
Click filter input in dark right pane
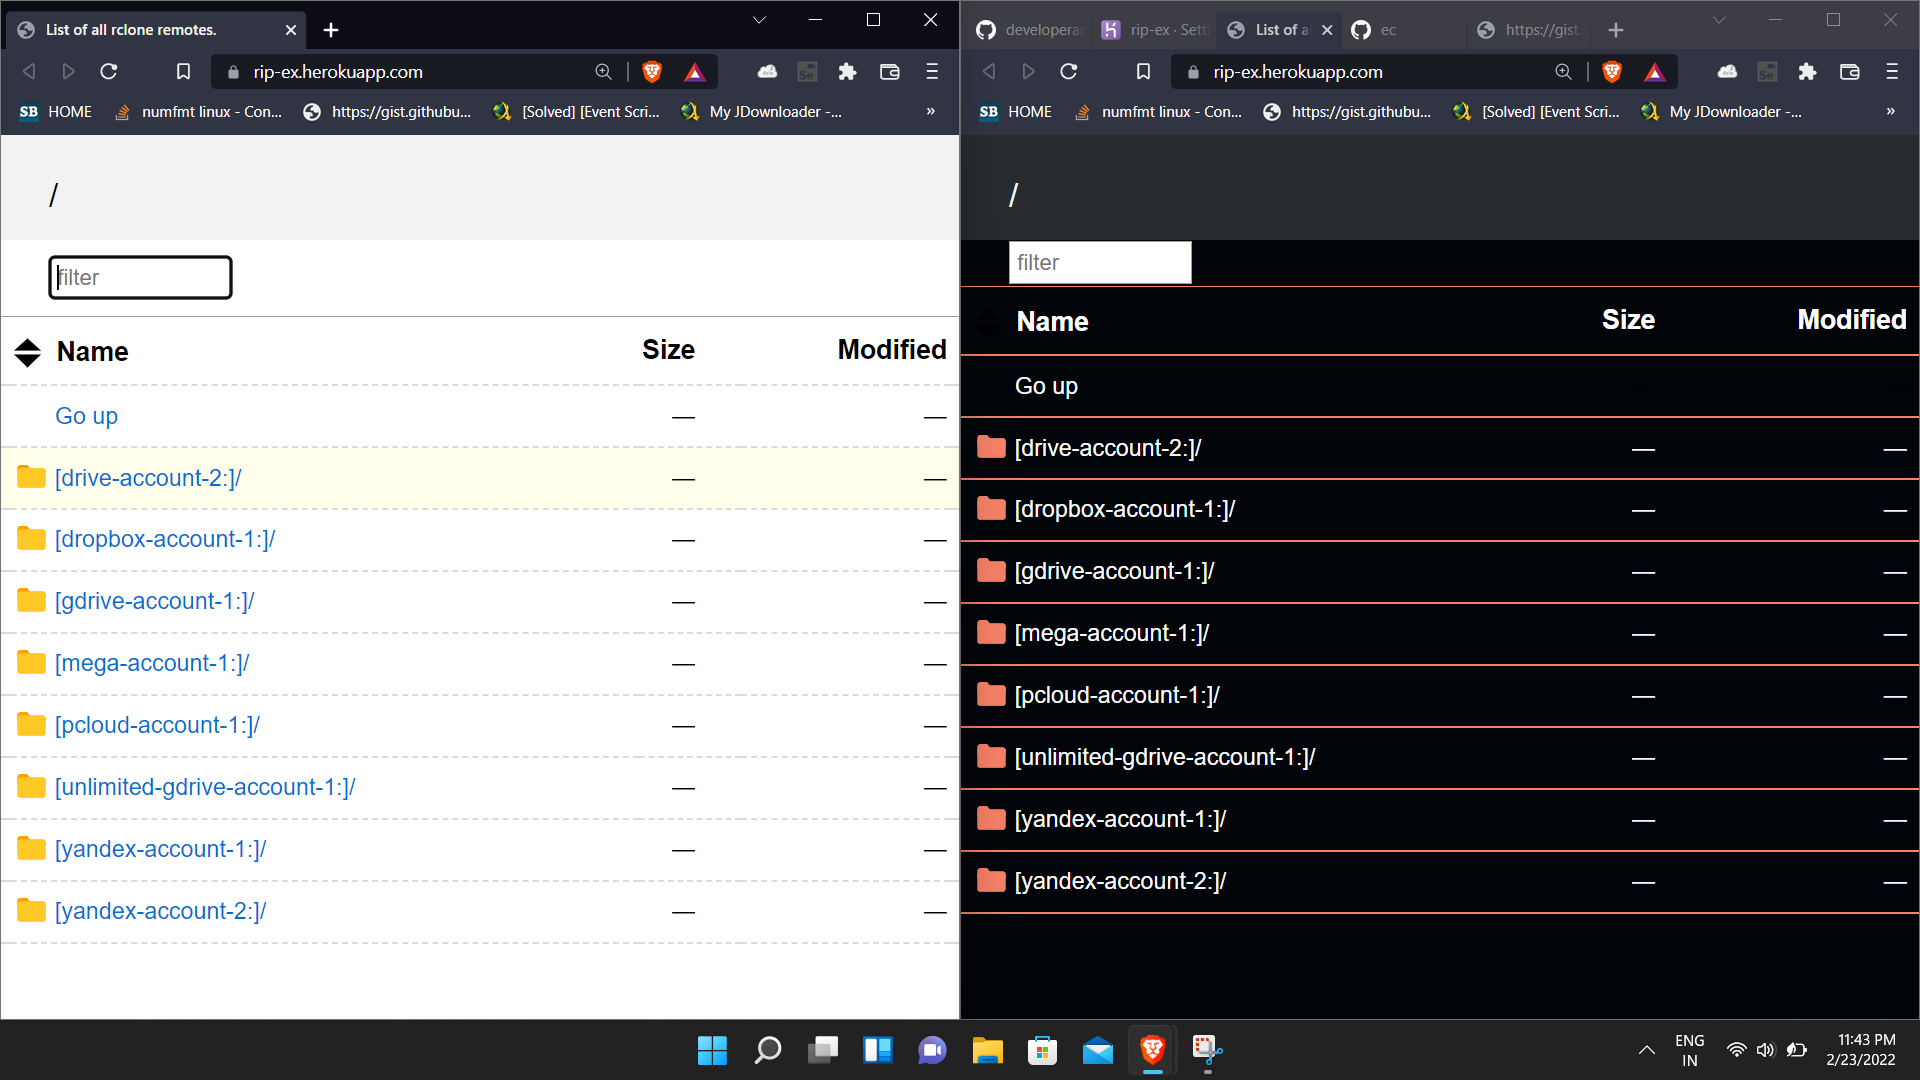tap(1100, 263)
